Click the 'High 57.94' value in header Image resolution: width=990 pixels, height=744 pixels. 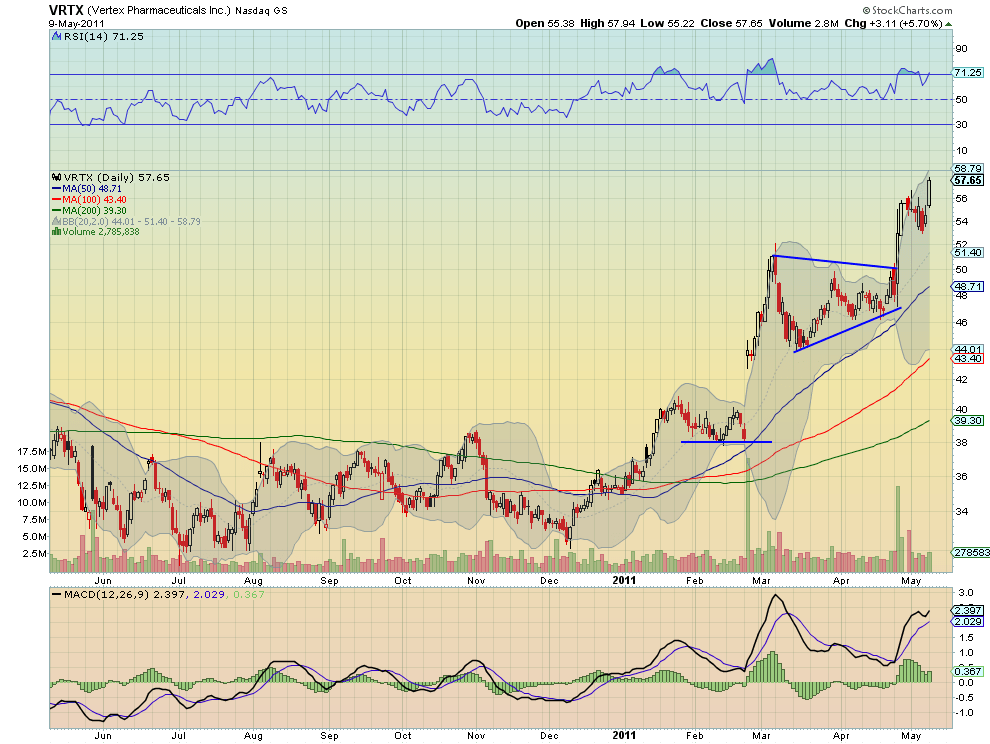point(607,23)
